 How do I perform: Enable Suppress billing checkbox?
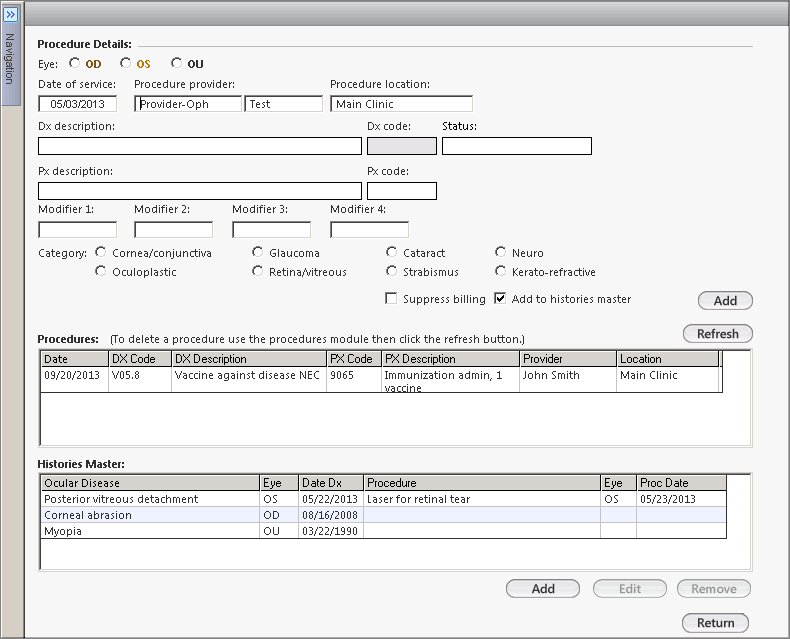[x=391, y=298]
